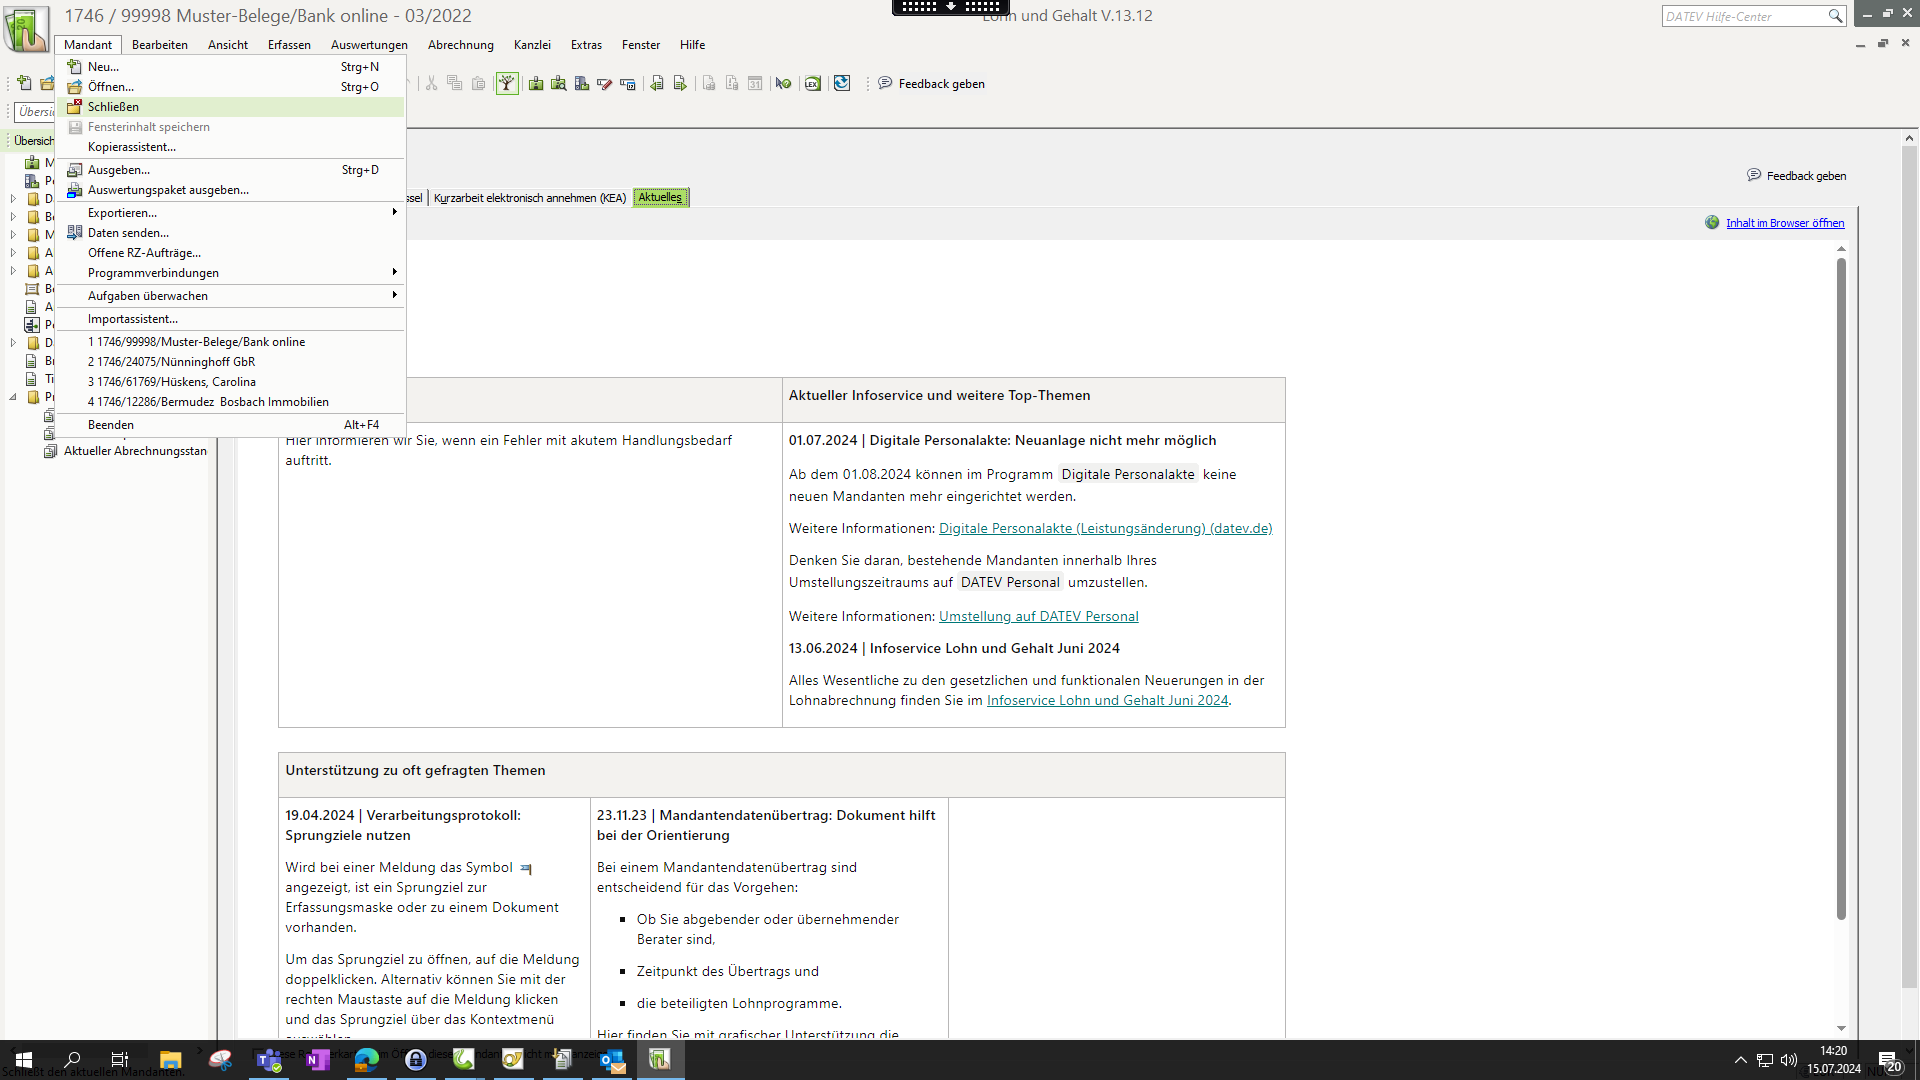Open Inhalt im Browser öffnen link
This screenshot has width=1920, height=1080.
click(1784, 223)
